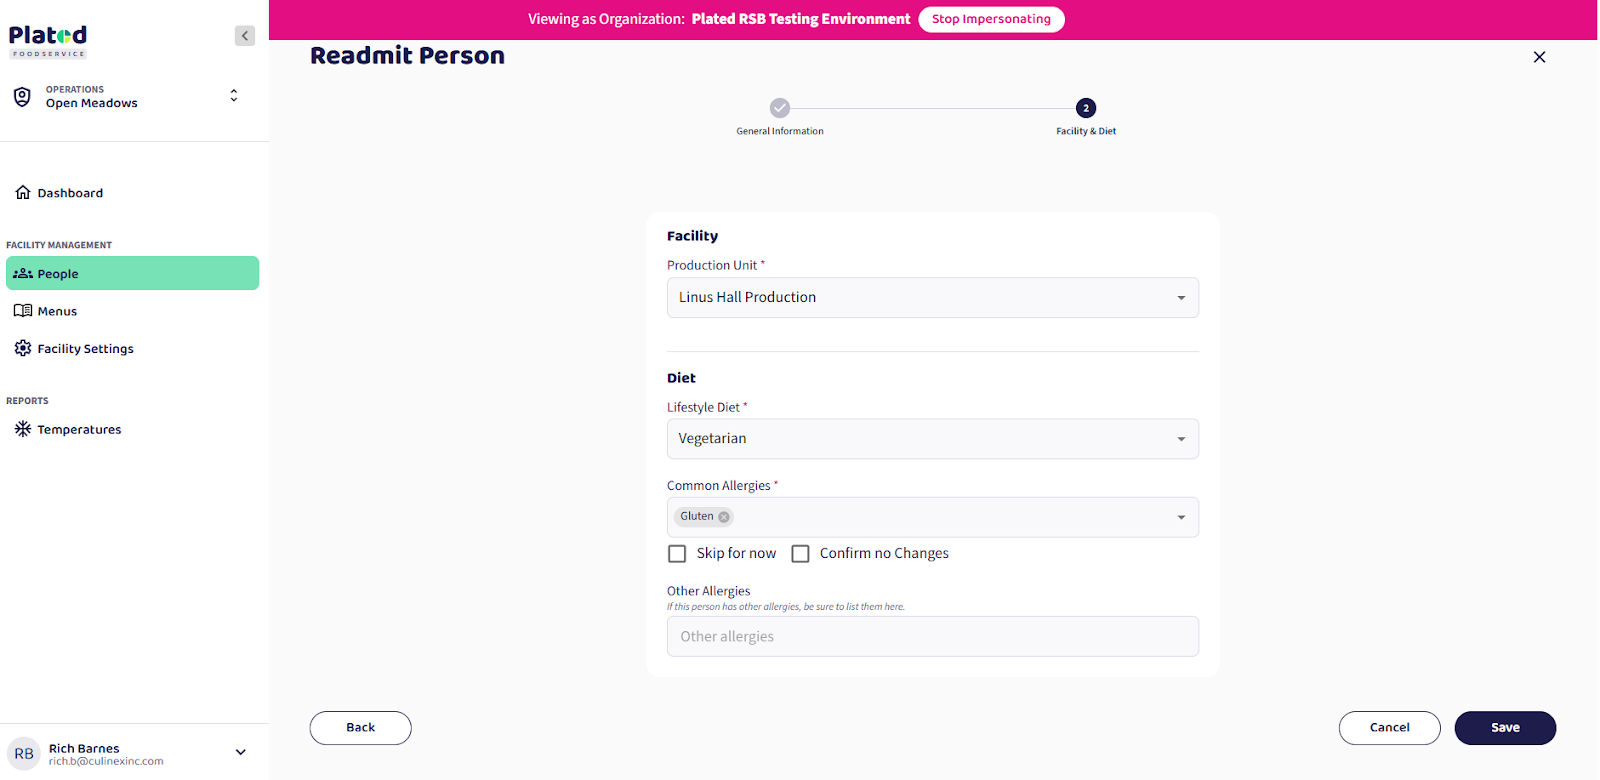This screenshot has height=780, width=1600.
Task: Click the Save button
Action: point(1504,728)
